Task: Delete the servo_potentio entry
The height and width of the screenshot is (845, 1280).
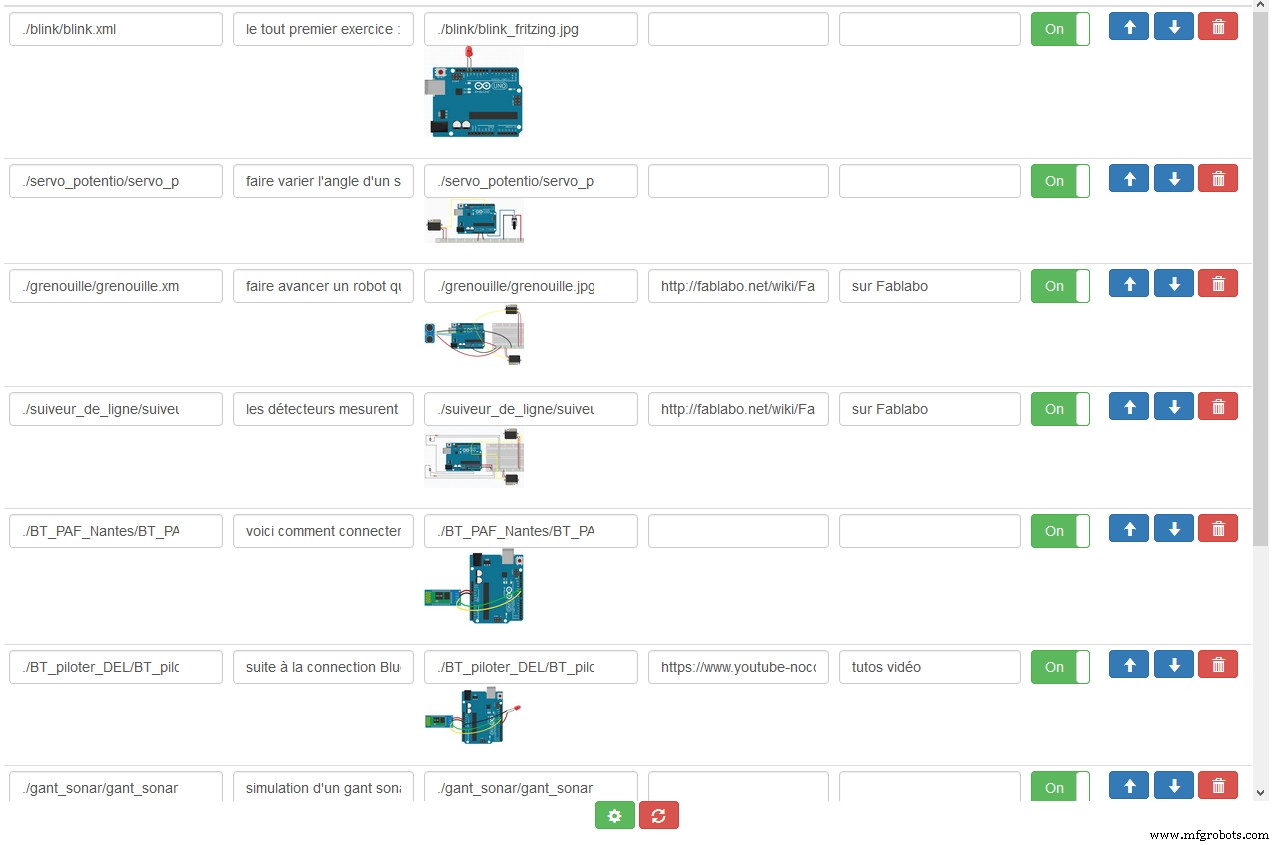Action: pyautogui.click(x=1217, y=178)
